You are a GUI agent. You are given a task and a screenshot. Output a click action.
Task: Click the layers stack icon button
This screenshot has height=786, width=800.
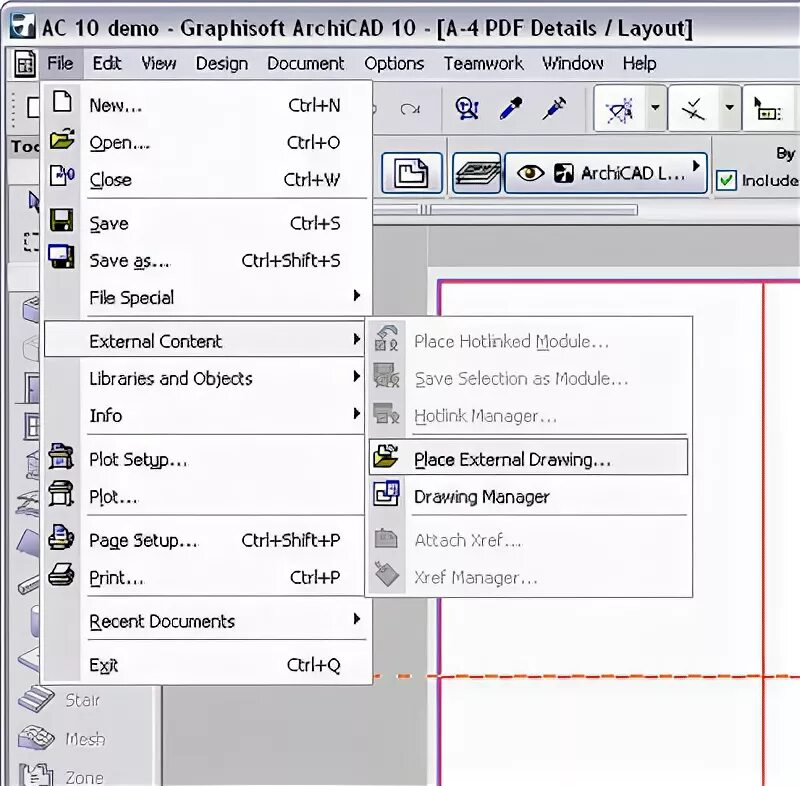coord(477,173)
